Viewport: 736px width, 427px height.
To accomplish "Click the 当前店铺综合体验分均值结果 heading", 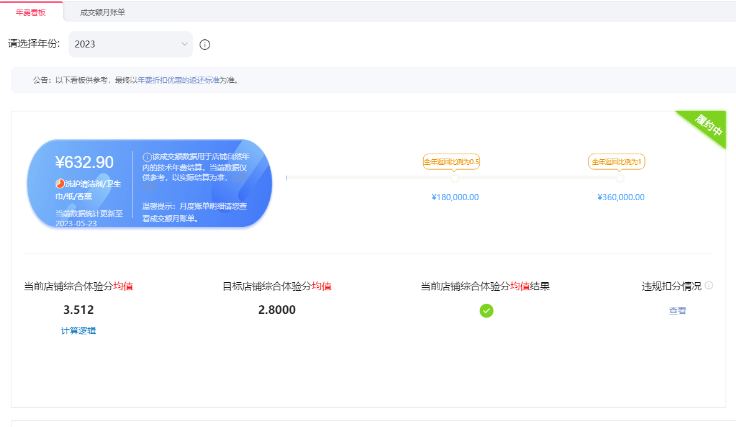I will click(x=485, y=286).
